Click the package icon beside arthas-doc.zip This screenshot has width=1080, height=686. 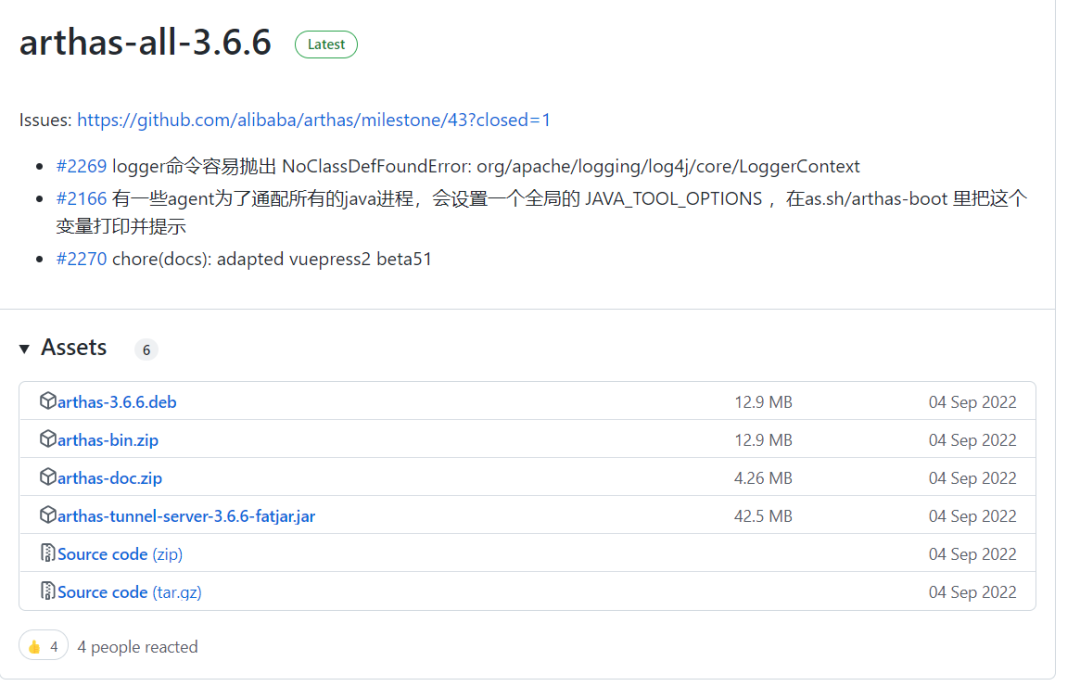point(48,477)
